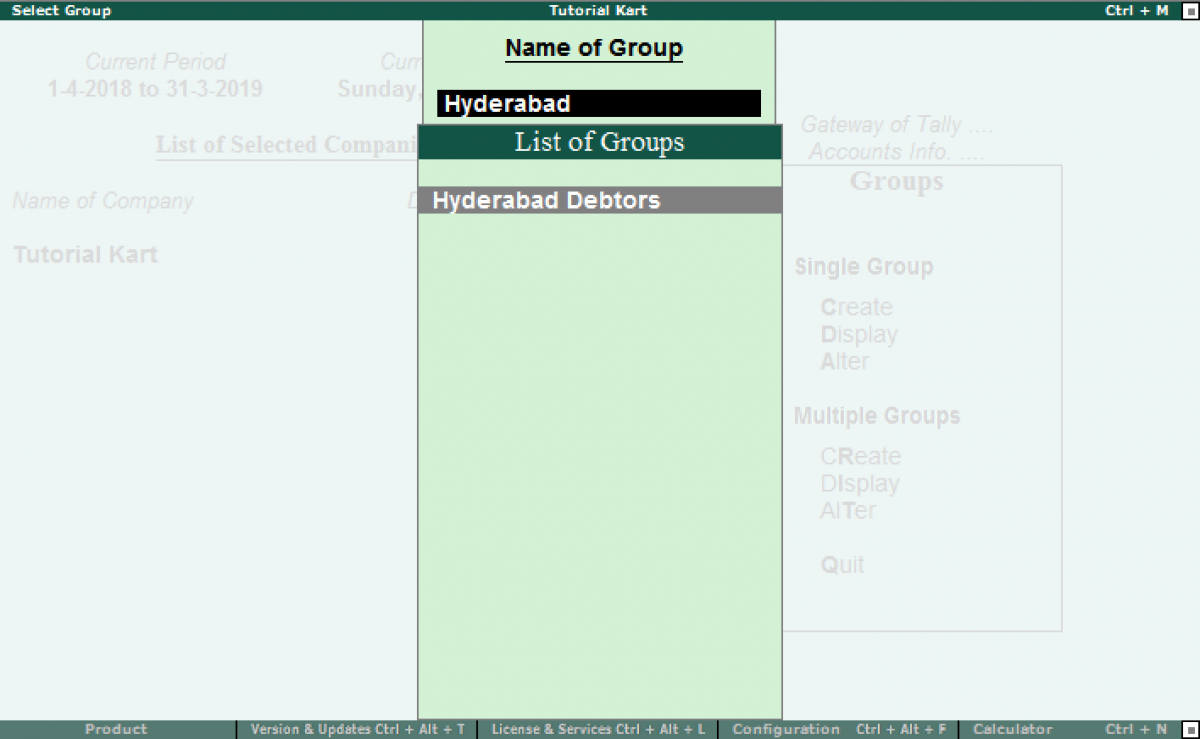Open License & Services

tap(598, 729)
